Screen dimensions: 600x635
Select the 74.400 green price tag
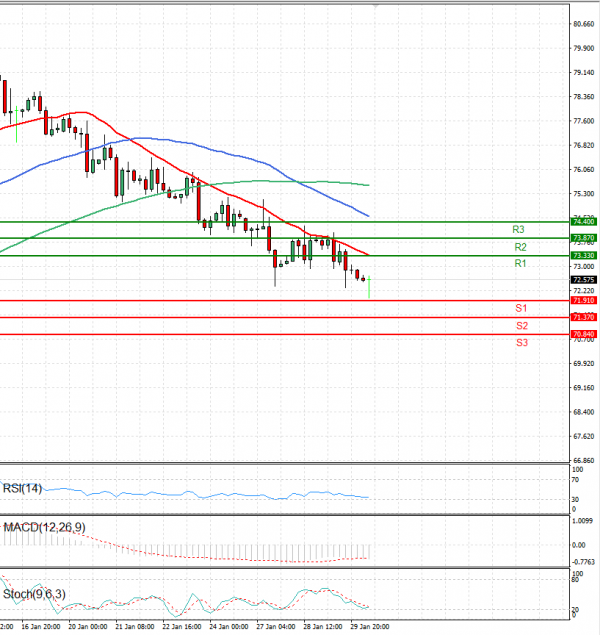pos(583,222)
